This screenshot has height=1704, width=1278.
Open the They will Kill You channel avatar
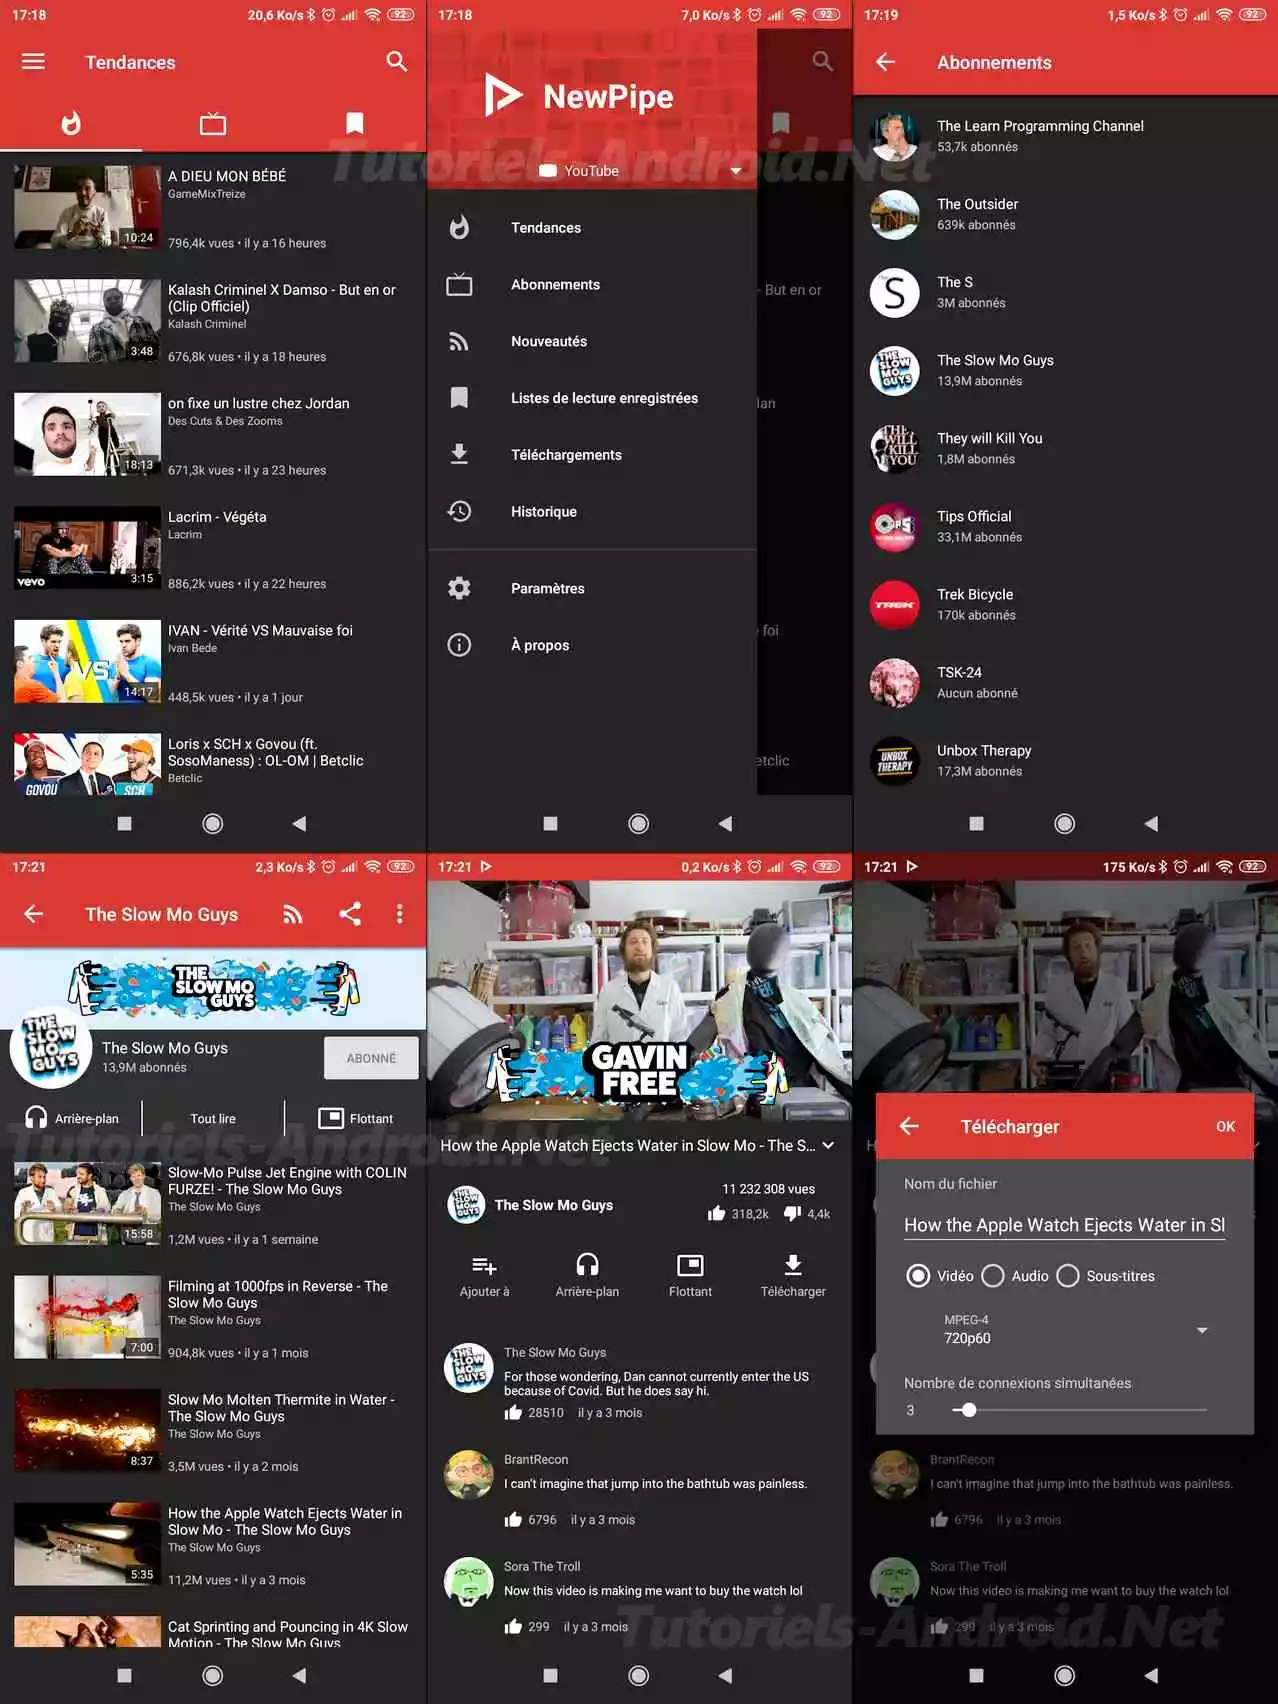(895, 448)
